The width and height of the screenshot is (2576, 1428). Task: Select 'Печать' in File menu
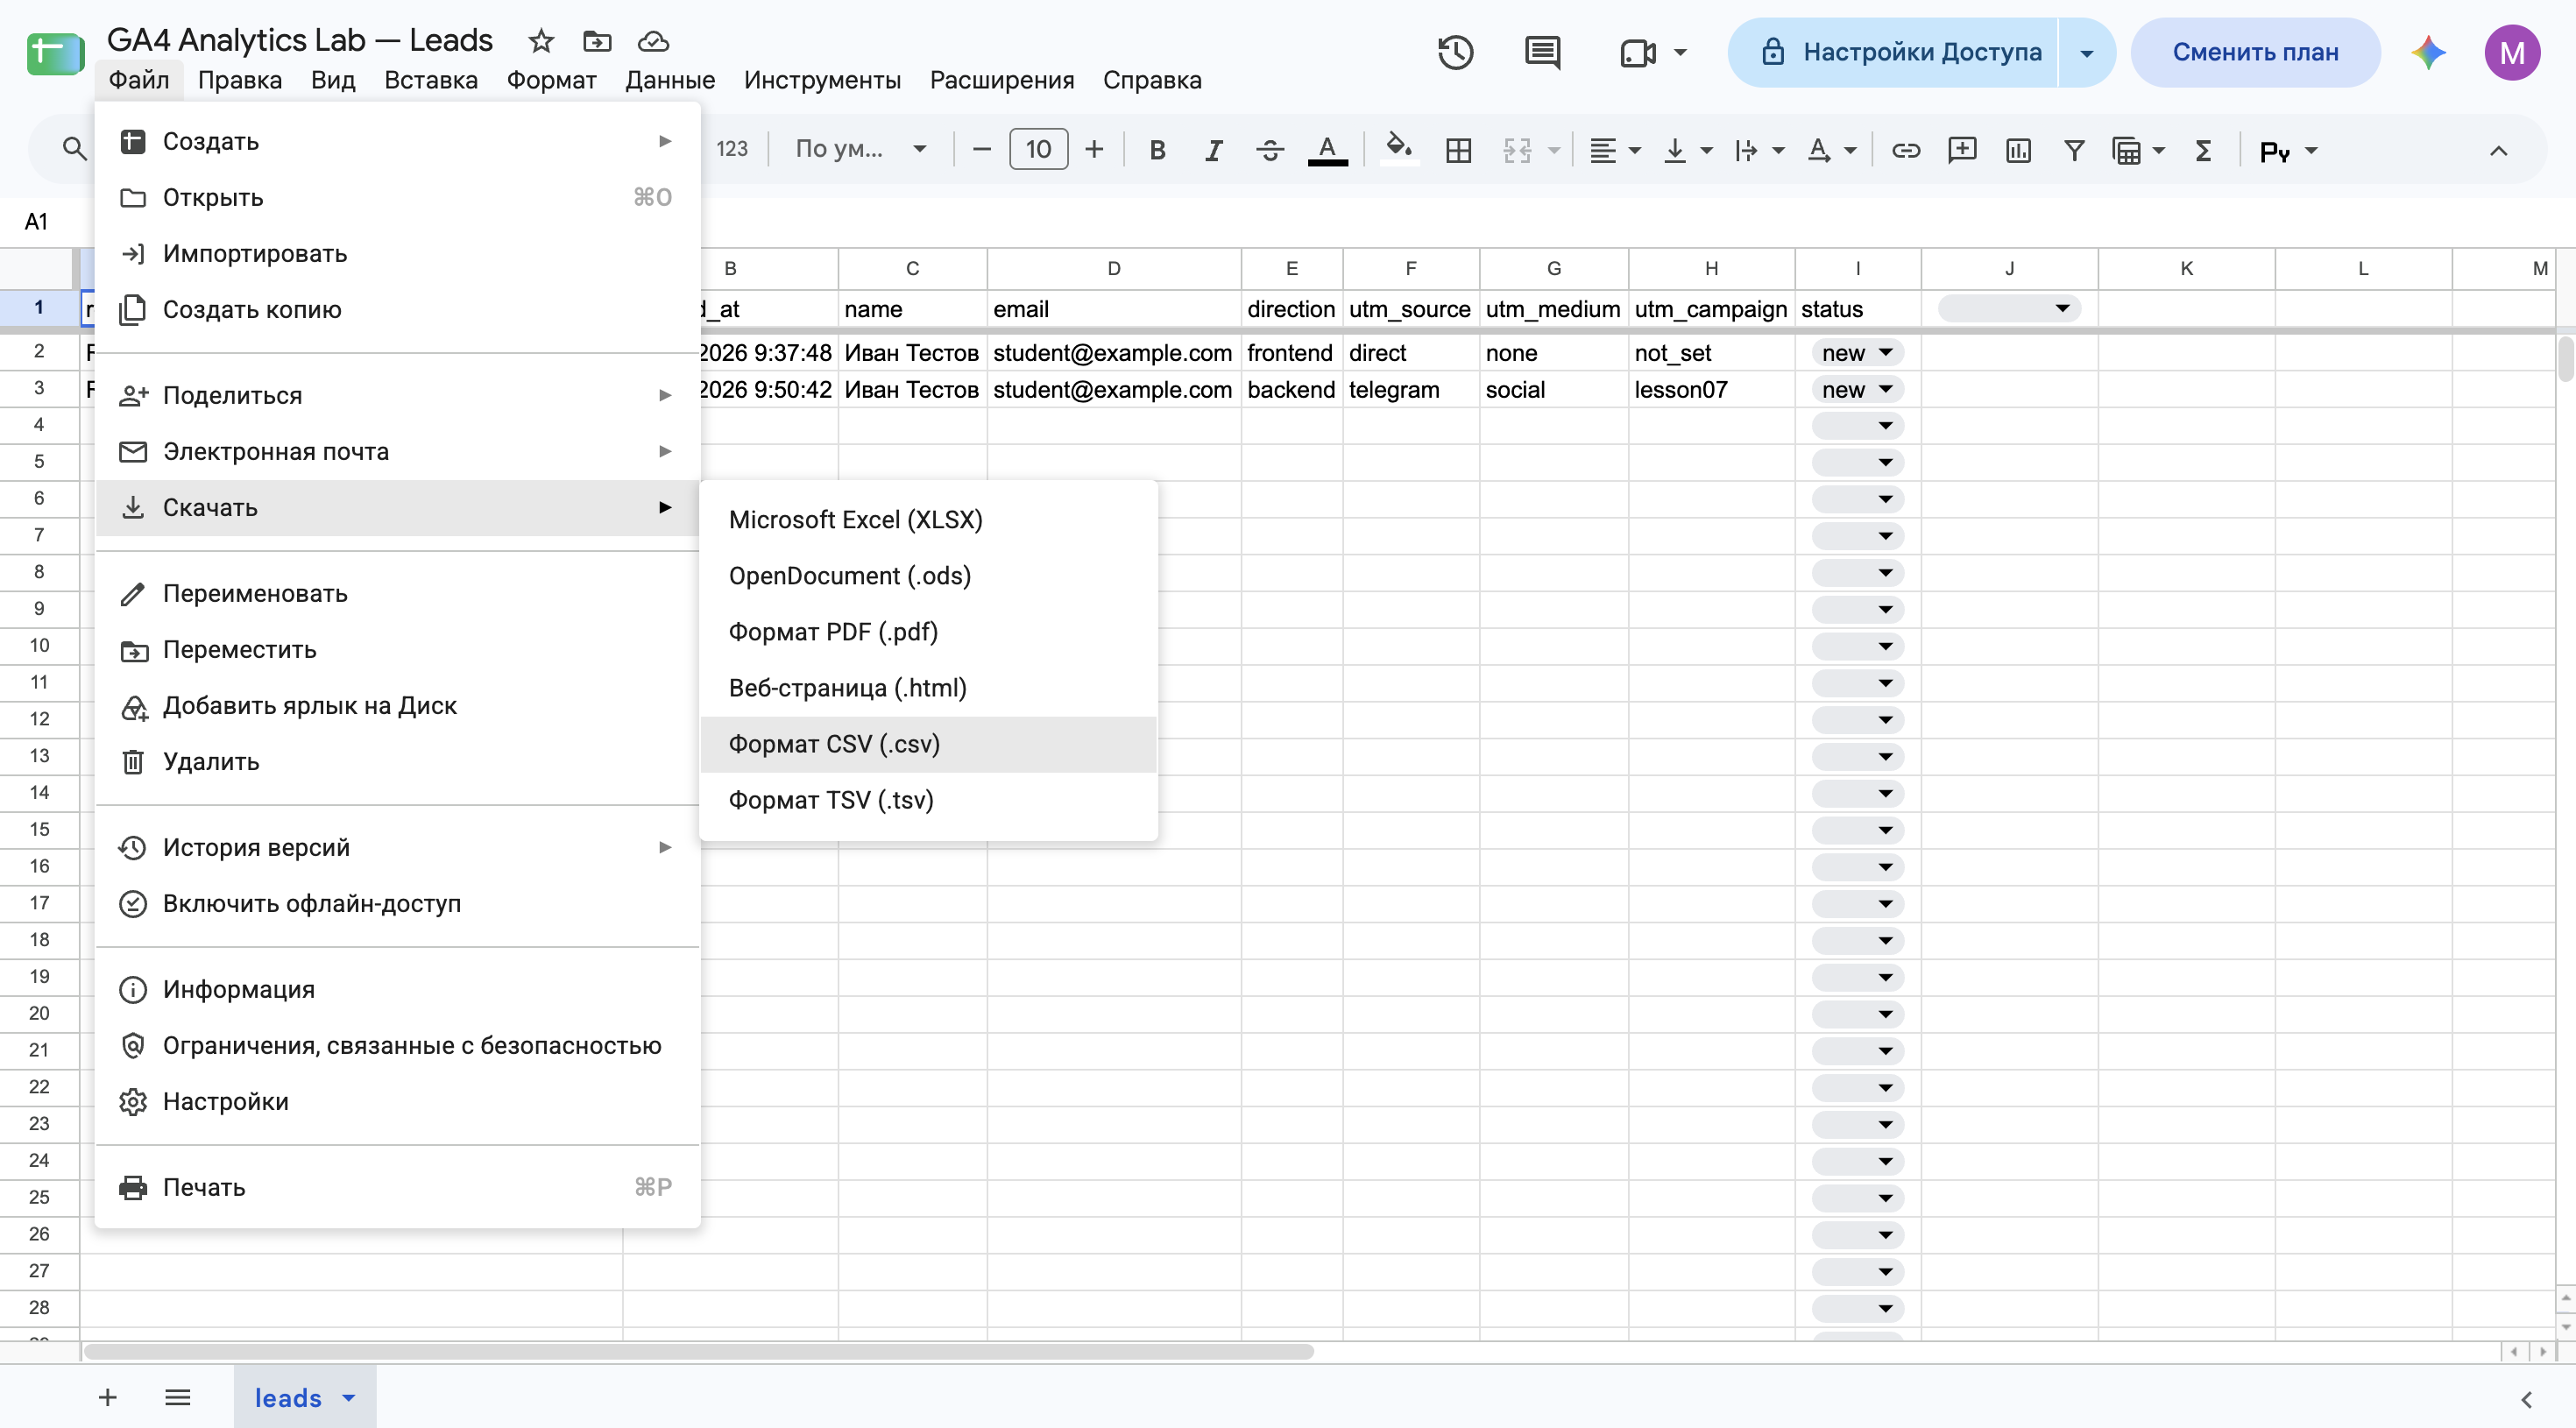tap(397, 1187)
